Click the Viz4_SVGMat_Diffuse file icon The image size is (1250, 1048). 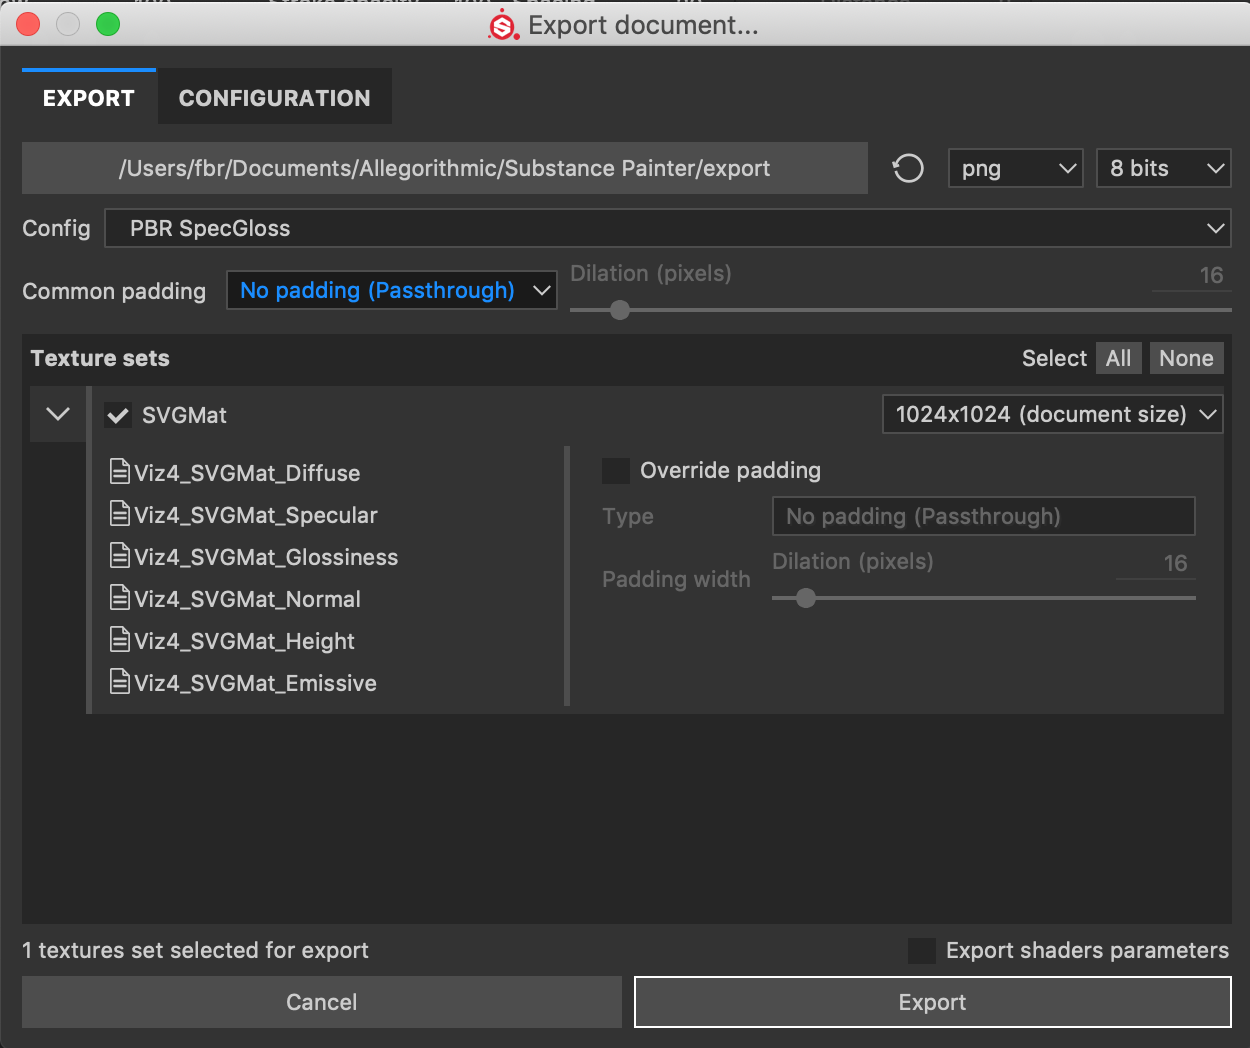coord(120,472)
